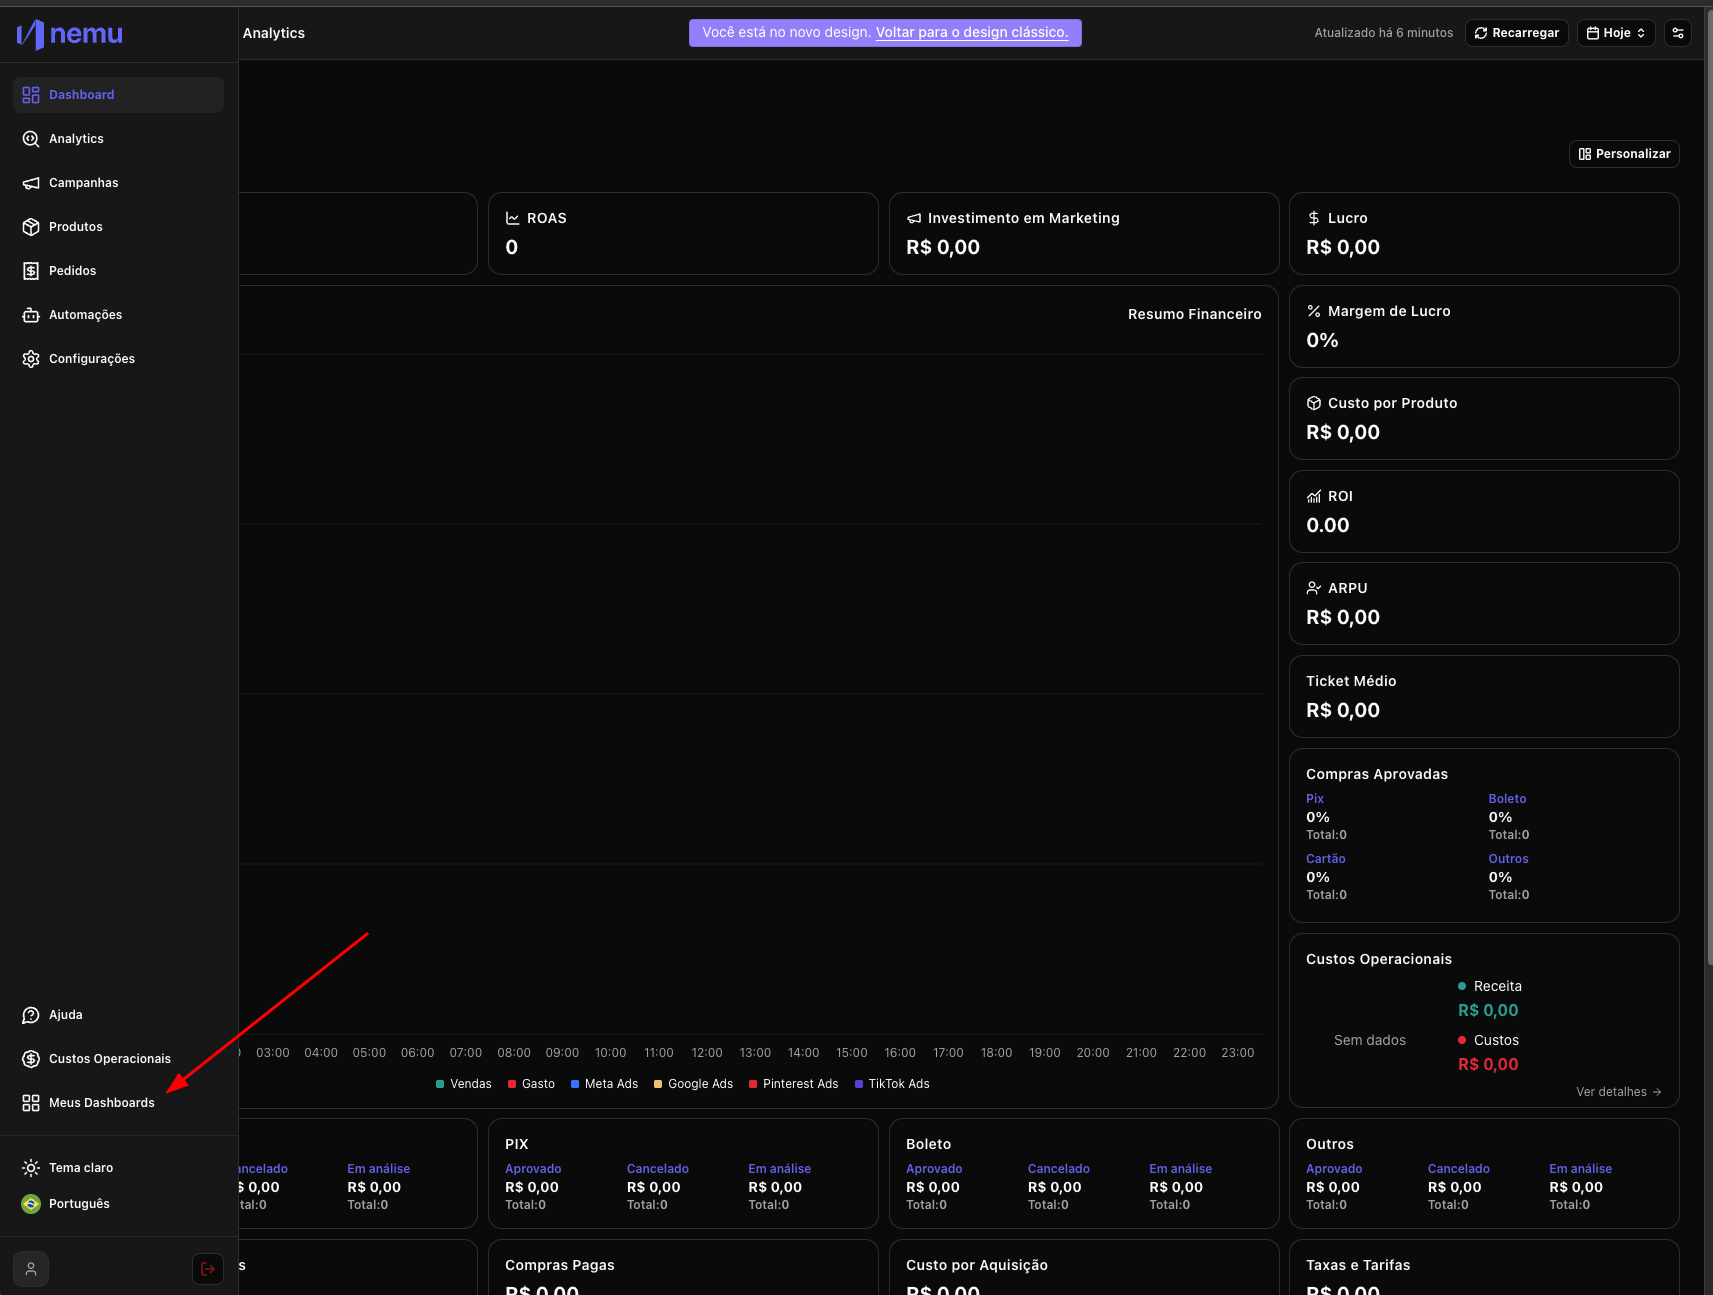
Task: Select the Ticket Médio card
Action: [x=1484, y=697]
